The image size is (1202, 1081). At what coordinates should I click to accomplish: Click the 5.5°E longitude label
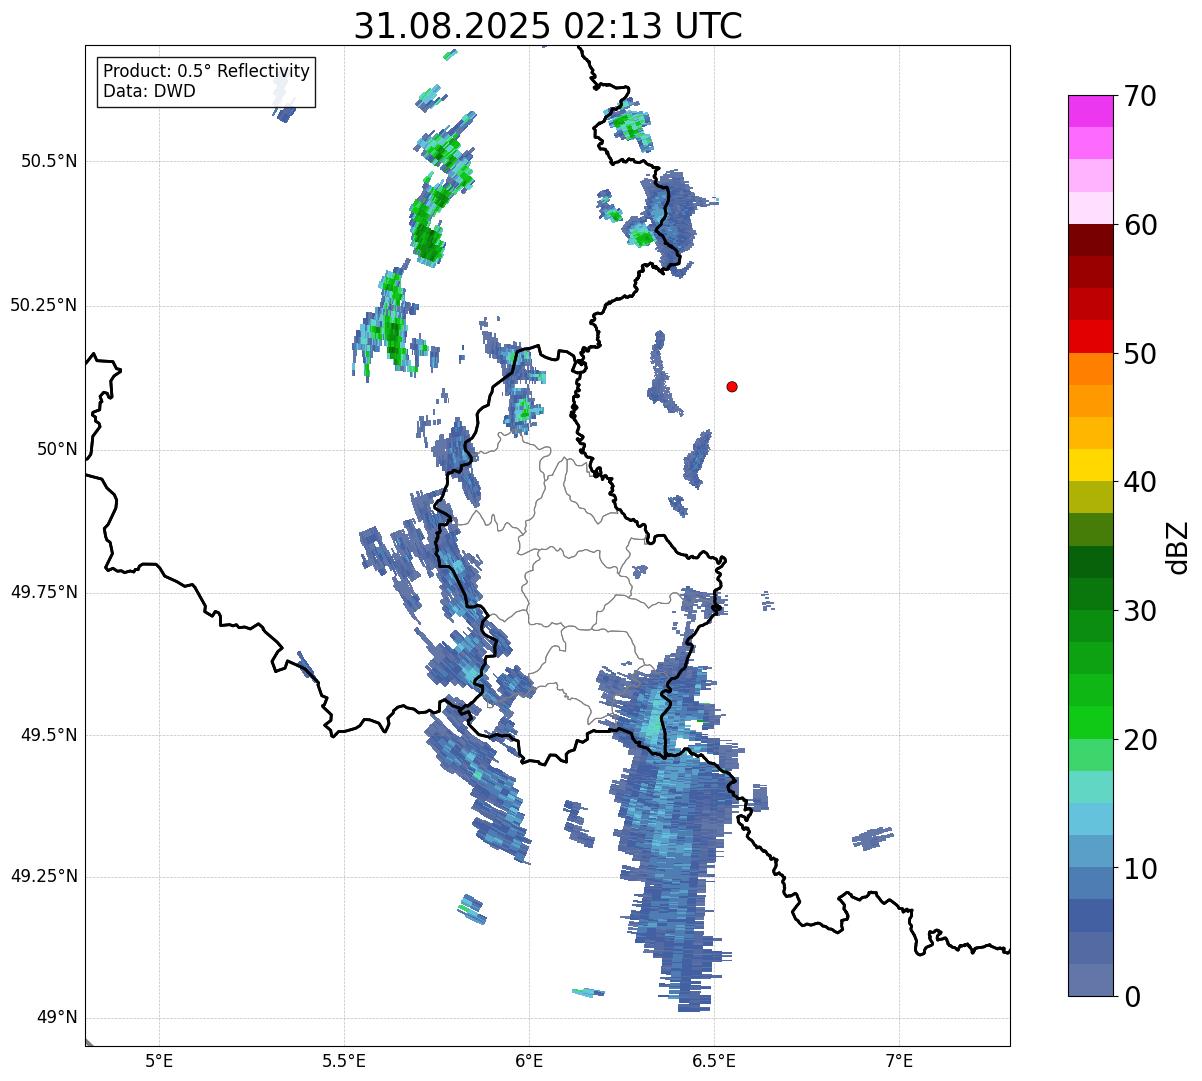pyautogui.click(x=344, y=1060)
